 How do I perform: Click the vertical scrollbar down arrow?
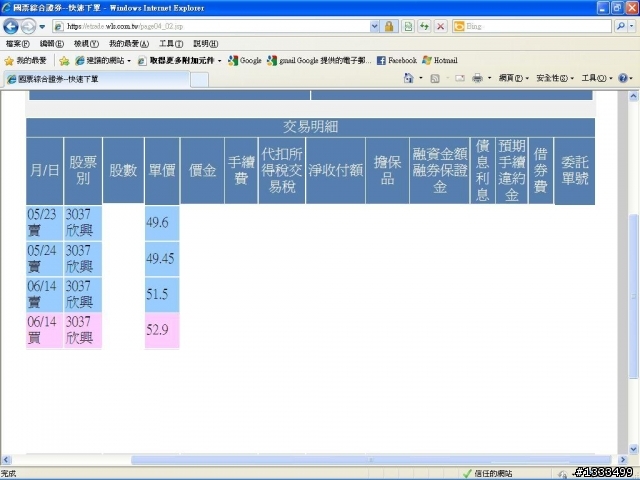pos(633,449)
